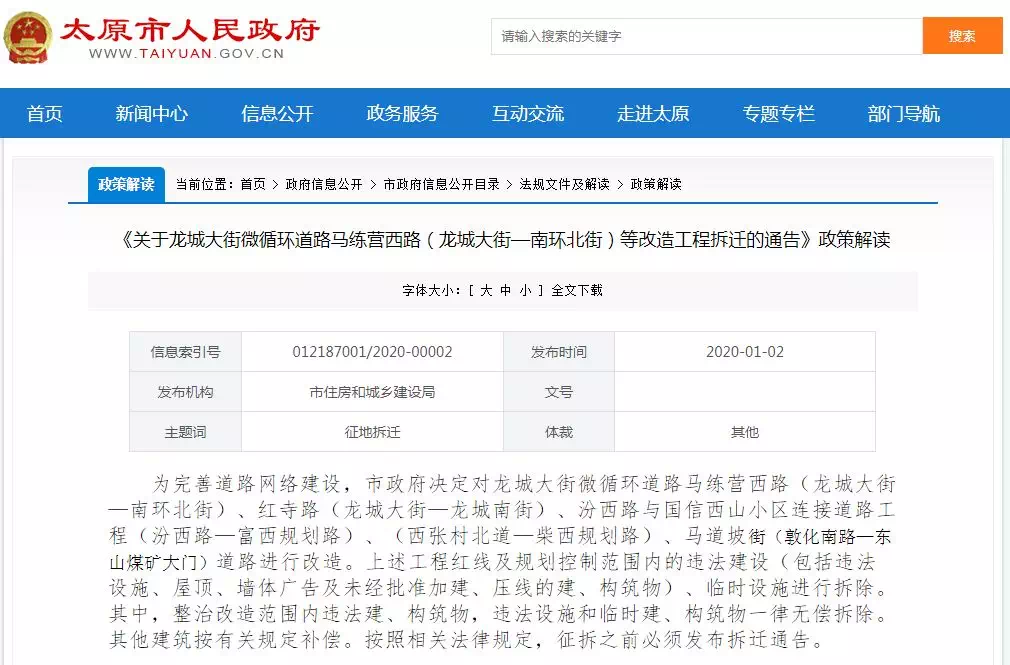Click publishing agency 市住房和城乡建设局
1010x665 pixels.
pos(372,392)
